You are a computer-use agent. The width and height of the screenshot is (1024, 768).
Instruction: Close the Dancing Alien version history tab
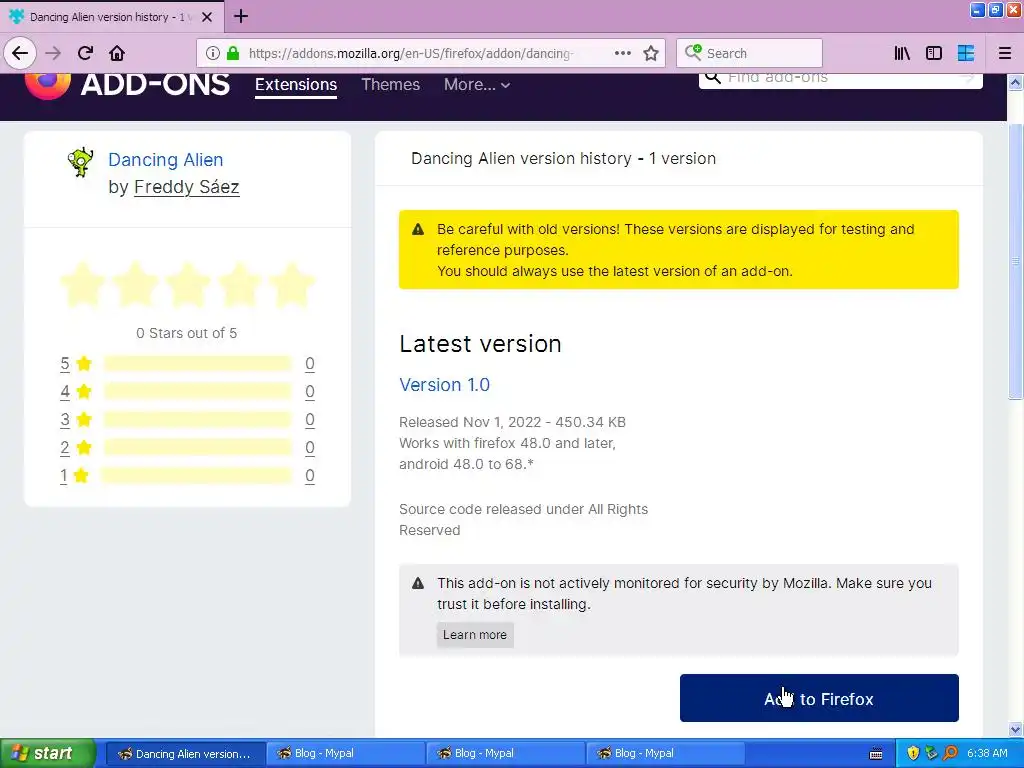pyautogui.click(x=207, y=17)
